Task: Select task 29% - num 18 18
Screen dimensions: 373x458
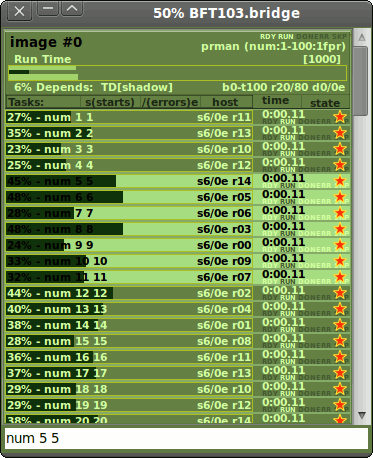Action: tap(129, 389)
